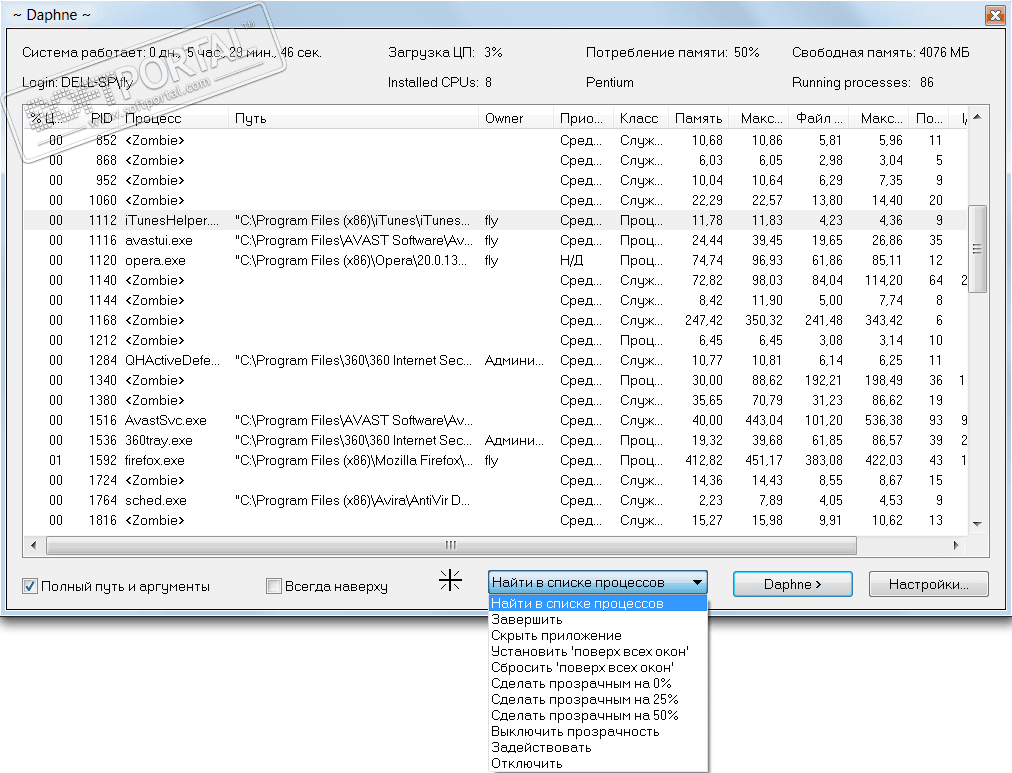The height and width of the screenshot is (773, 1012).
Task: Select the 360tray.exe process row
Action: click(495, 440)
